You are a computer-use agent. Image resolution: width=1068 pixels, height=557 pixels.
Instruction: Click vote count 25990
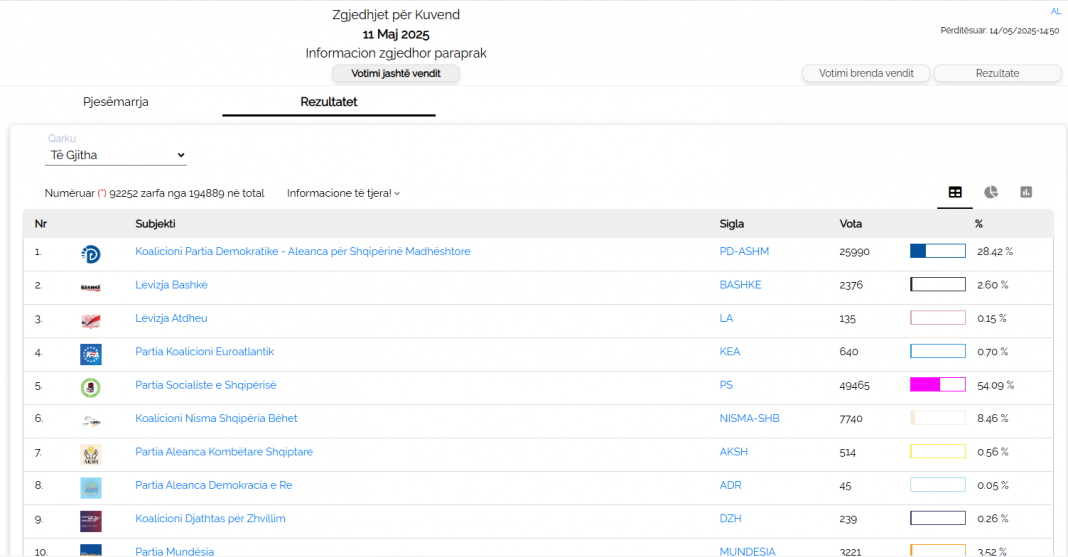pyautogui.click(x=854, y=252)
